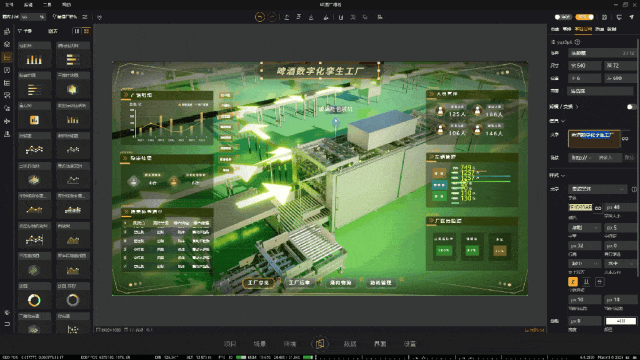Click the second bottom button in dashboard preview
Viewport: 640px width, 360px height.
click(x=299, y=282)
